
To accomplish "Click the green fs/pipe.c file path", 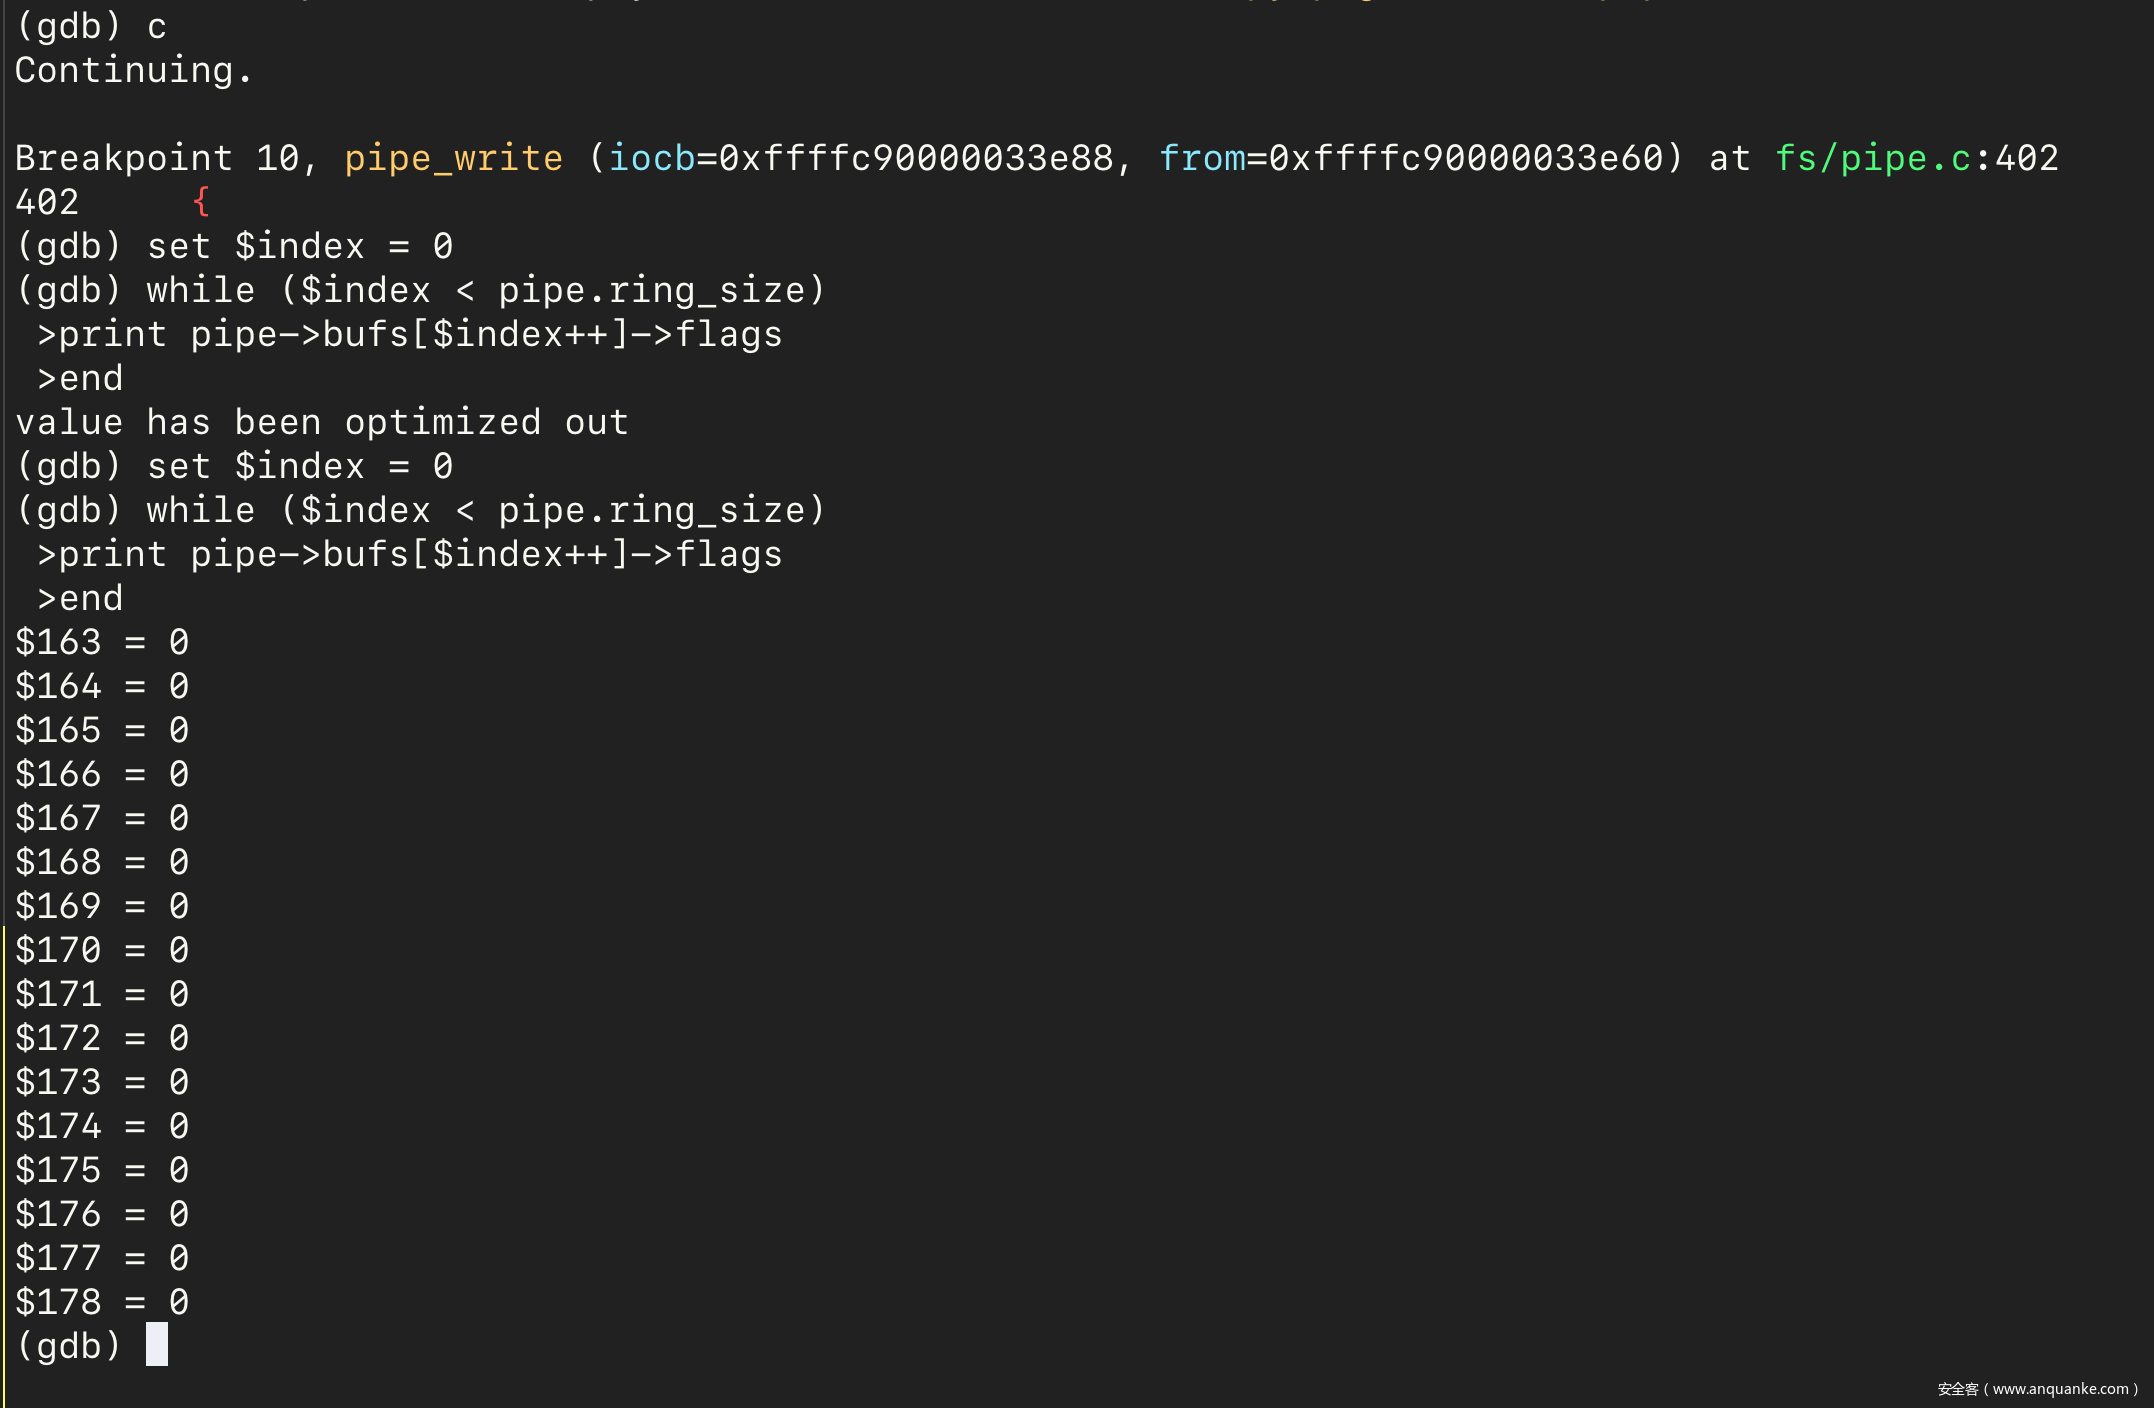I will [1872, 158].
